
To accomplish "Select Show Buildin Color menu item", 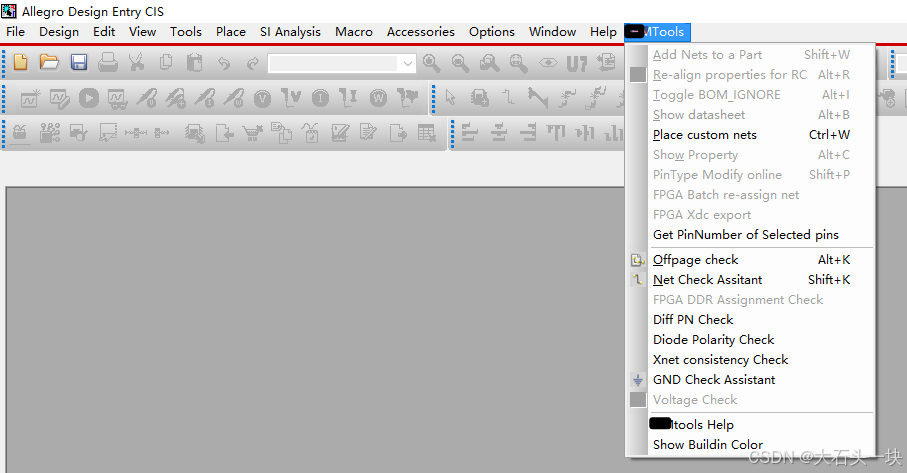I will [x=751, y=445].
